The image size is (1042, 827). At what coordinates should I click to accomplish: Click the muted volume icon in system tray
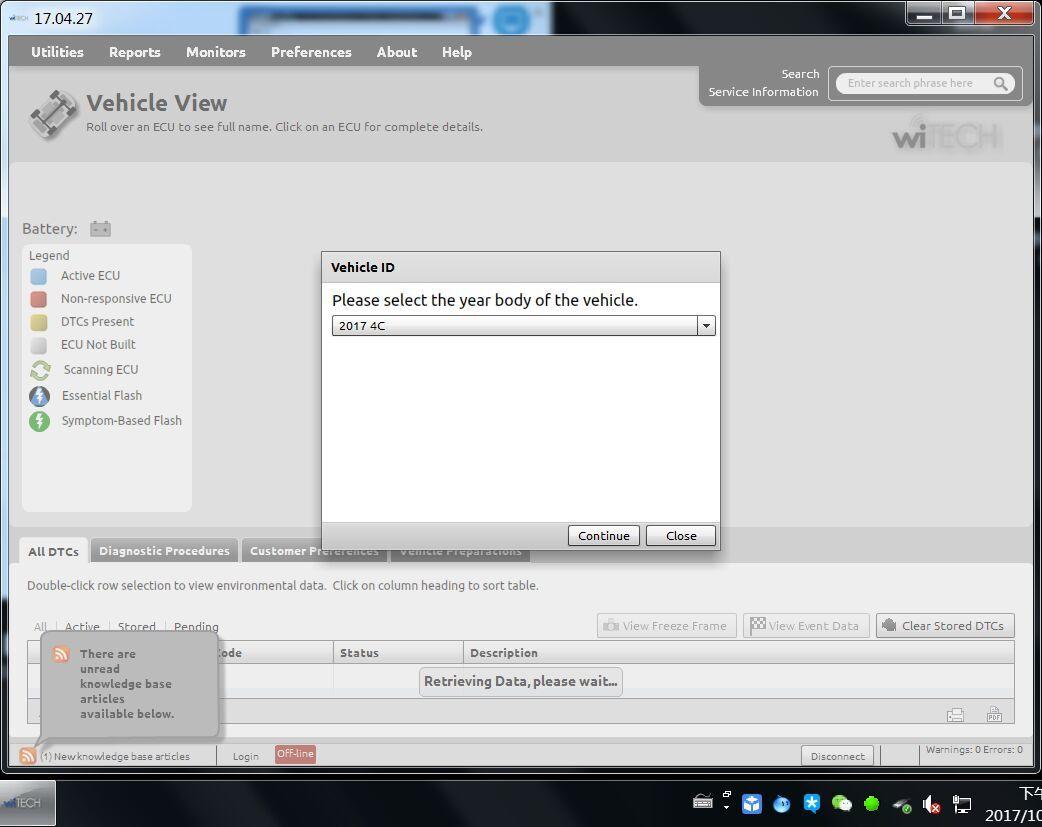tap(931, 804)
